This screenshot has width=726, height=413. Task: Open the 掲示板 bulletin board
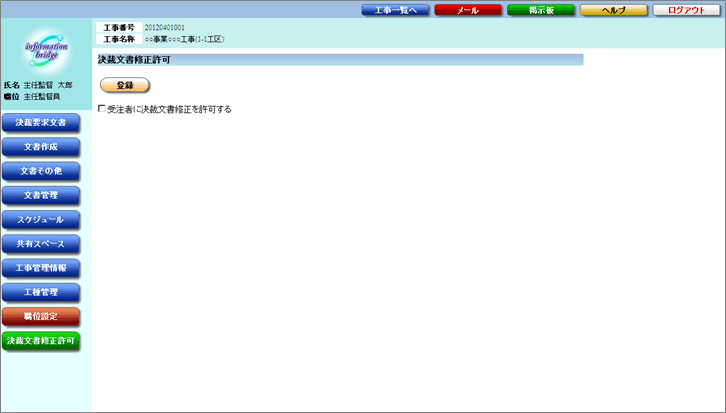[540, 10]
